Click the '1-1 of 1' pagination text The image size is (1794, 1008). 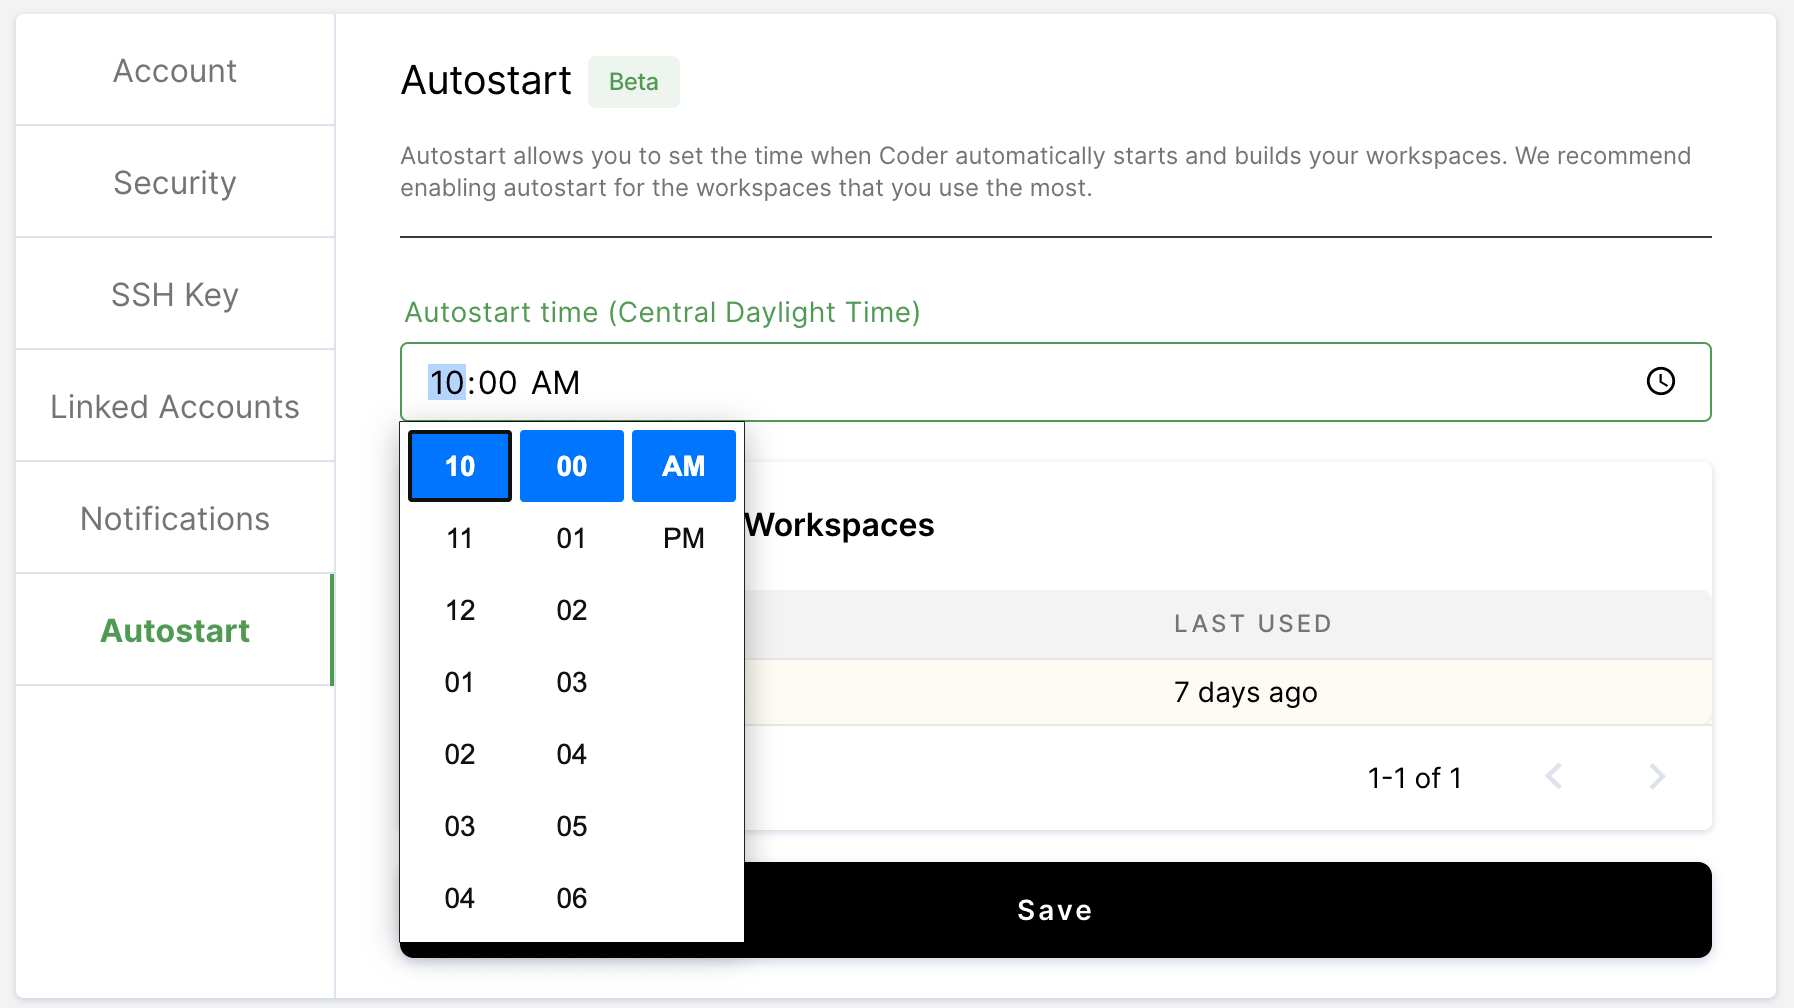(1415, 778)
